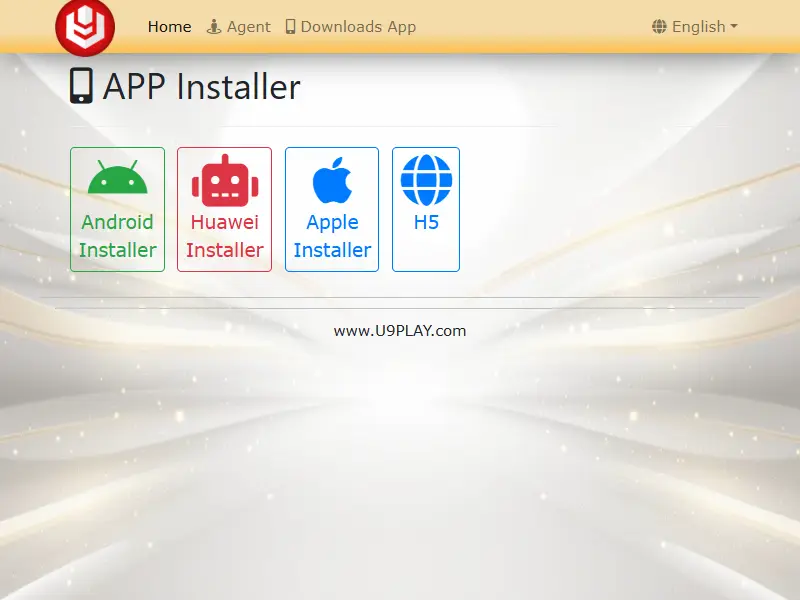The image size is (800, 600).
Task: Expand the English language dropdown
Action: coord(695,27)
